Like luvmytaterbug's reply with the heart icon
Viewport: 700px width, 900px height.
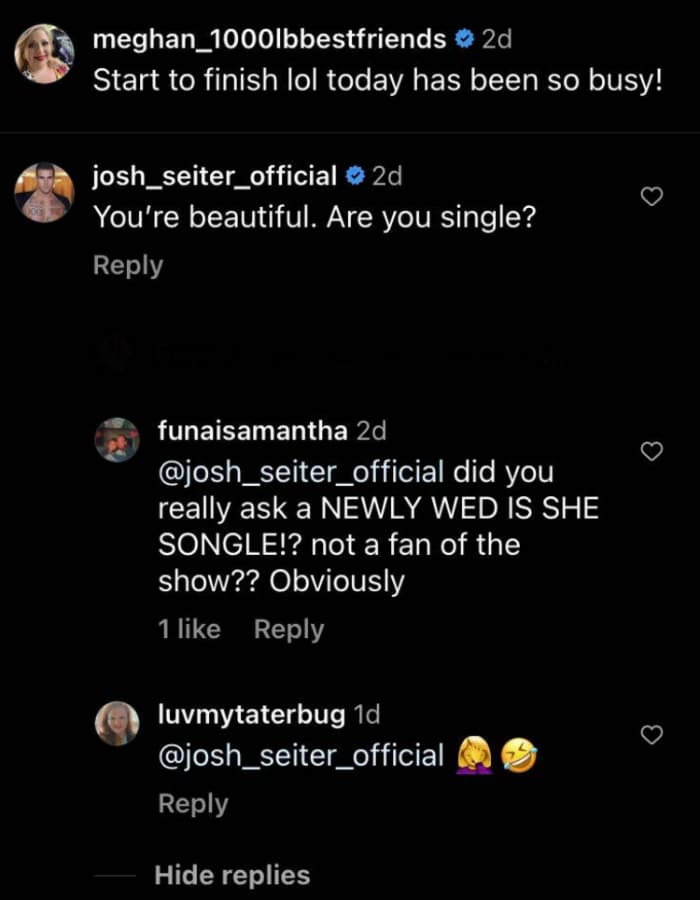(x=651, y=734)
